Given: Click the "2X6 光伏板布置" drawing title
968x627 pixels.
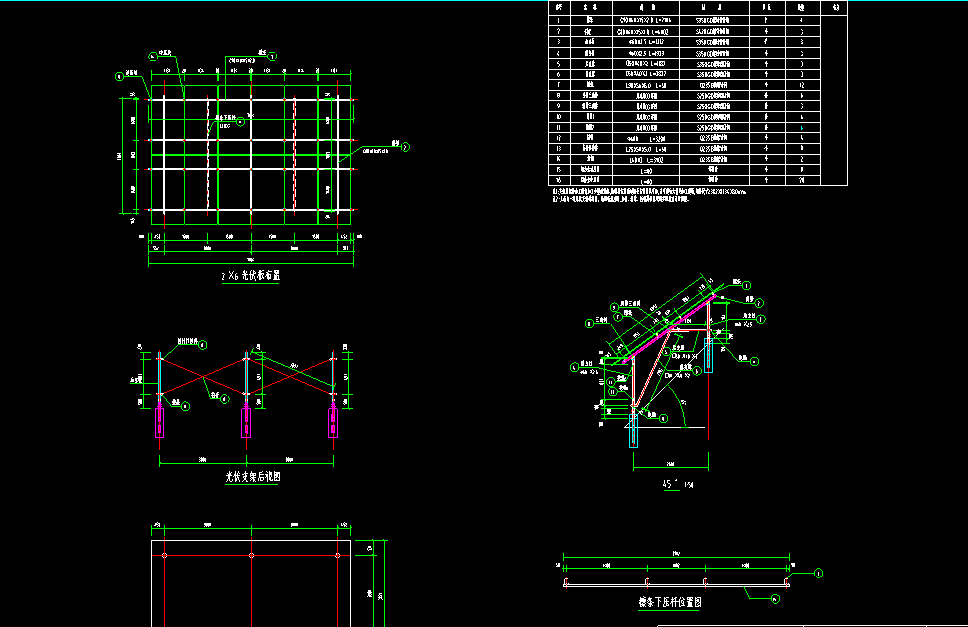Looking at the screenshot, I should [x=249, y=276].
